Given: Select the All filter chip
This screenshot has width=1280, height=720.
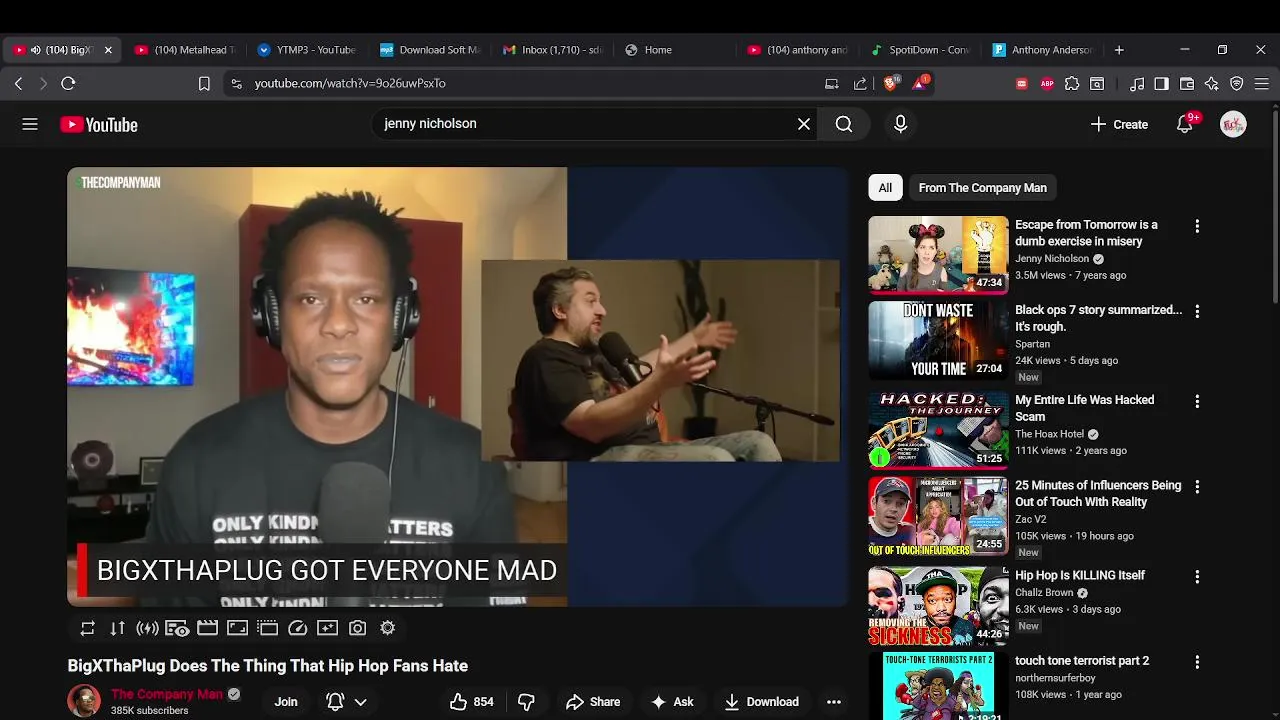Looking at the screenshot, I should [885, 188].
